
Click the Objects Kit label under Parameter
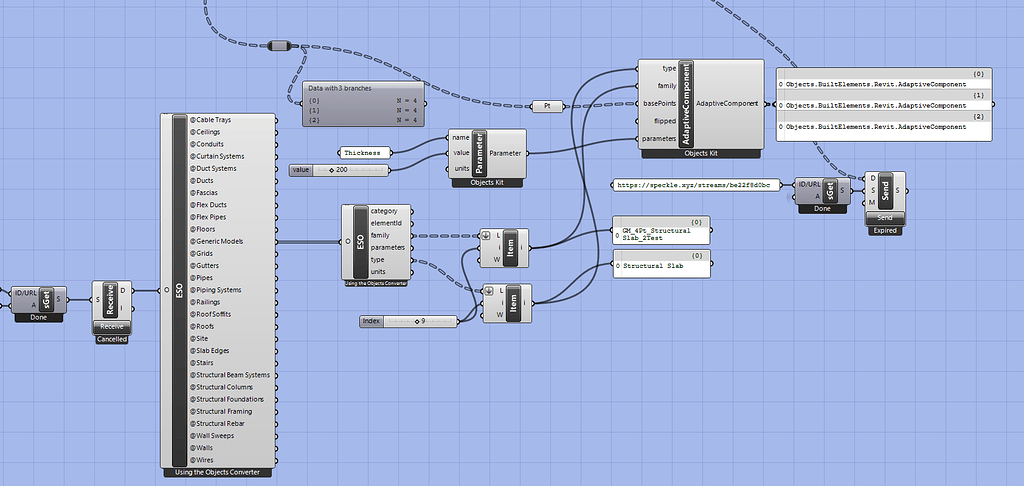coord(488,184)
